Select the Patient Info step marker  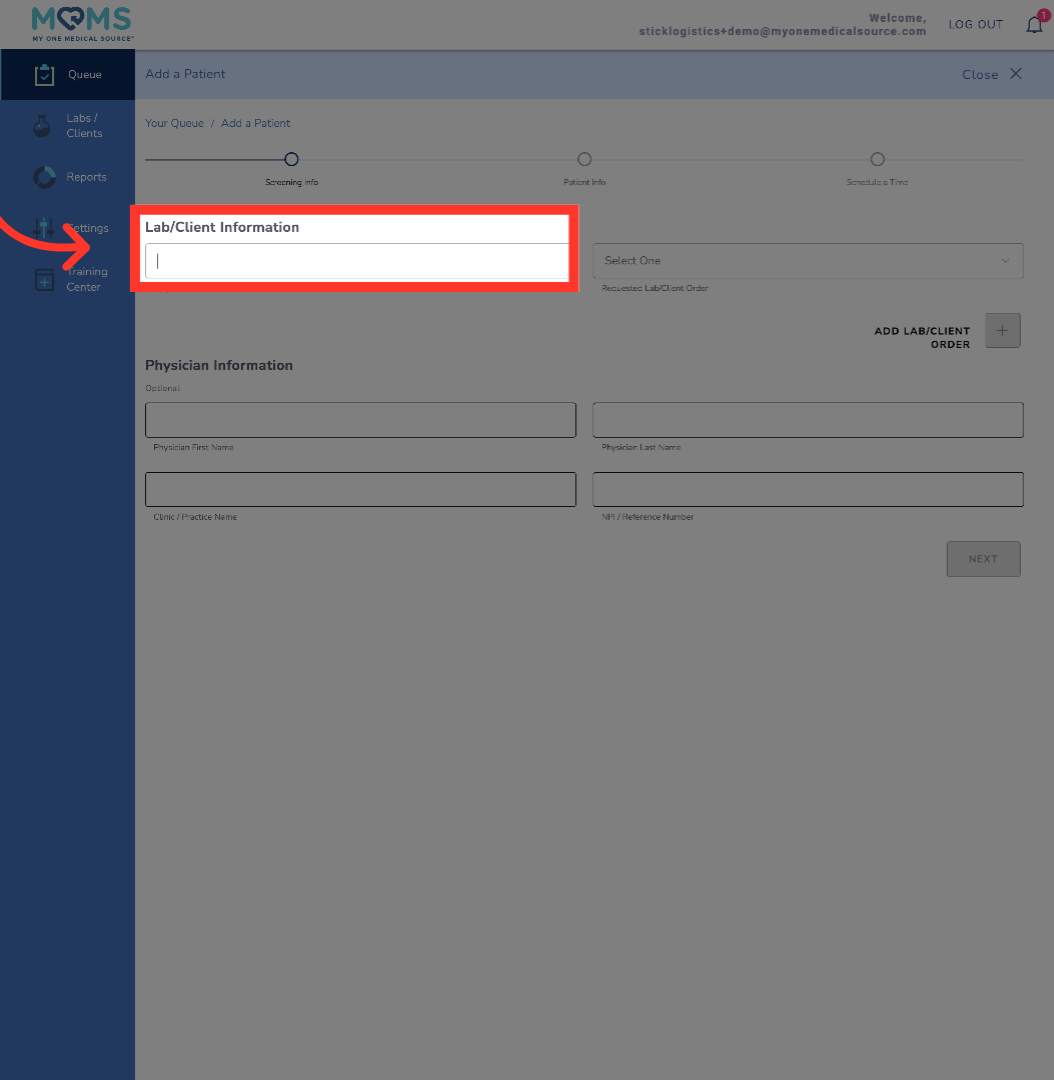click(x=584, y=159)
